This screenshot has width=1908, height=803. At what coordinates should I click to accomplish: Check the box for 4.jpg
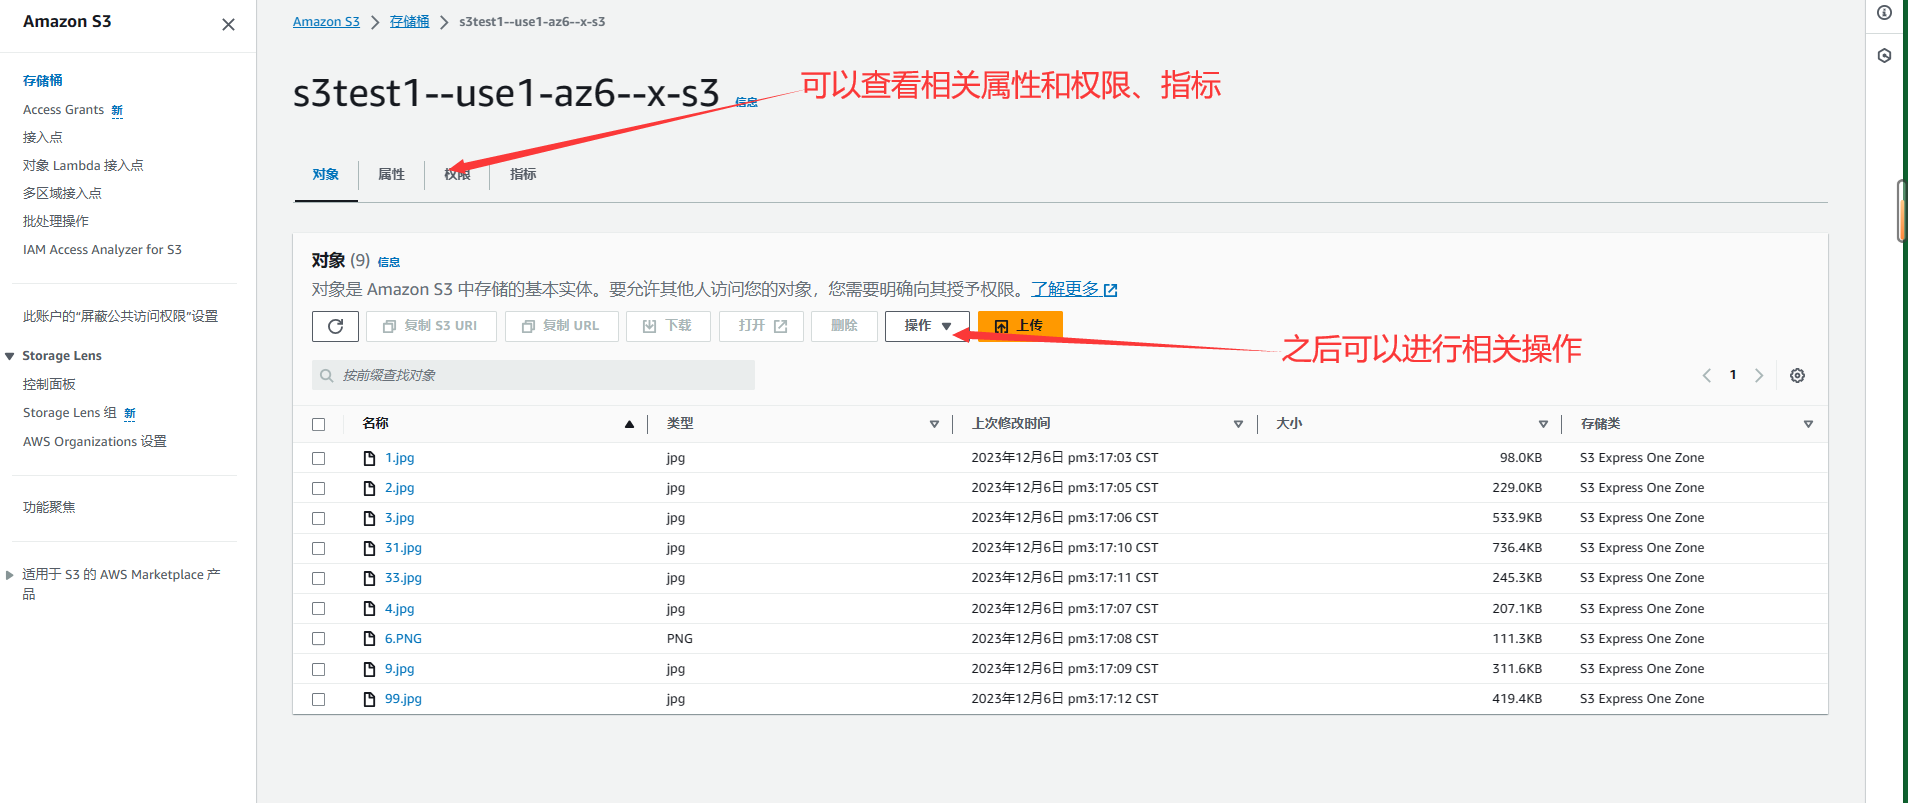click(318, 609)
